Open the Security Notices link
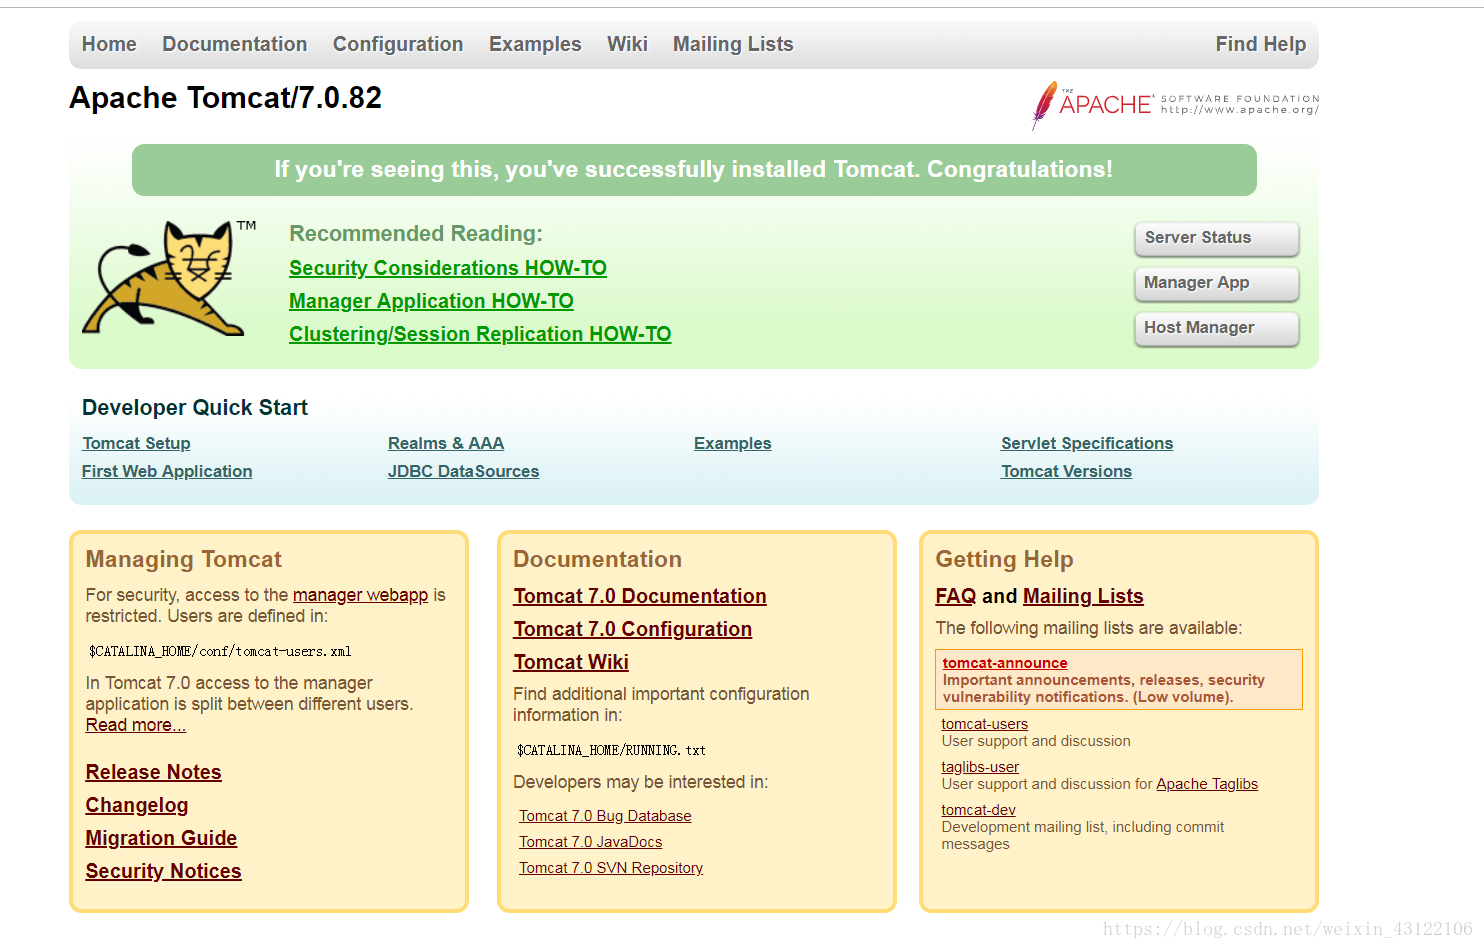The width and height of the screenshot is (1484, 949). pos(163,871)
